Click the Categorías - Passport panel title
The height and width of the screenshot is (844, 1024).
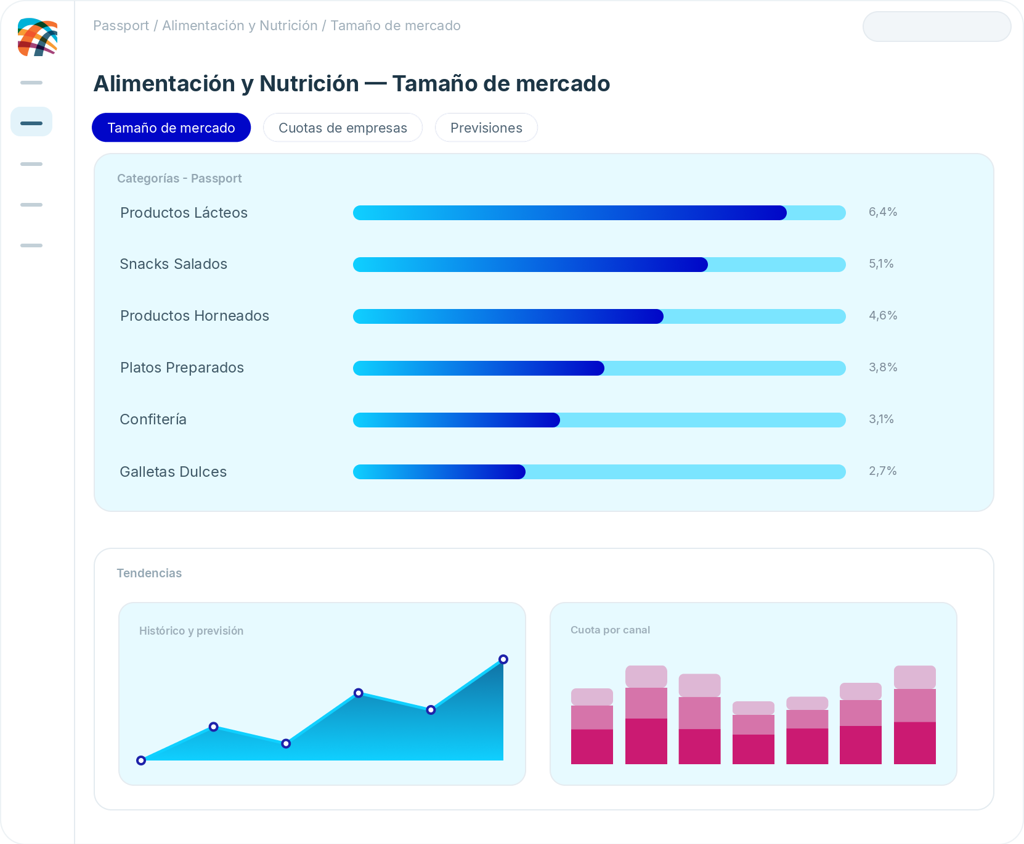click(x=179, y=178)
